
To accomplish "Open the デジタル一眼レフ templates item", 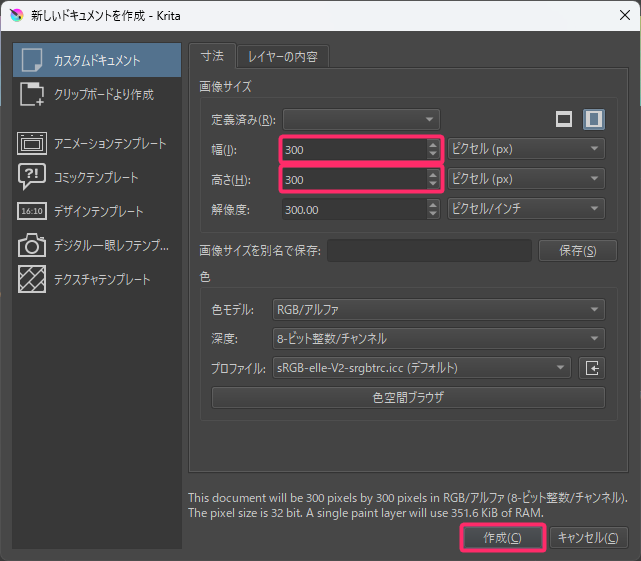I will click(97, 245).
